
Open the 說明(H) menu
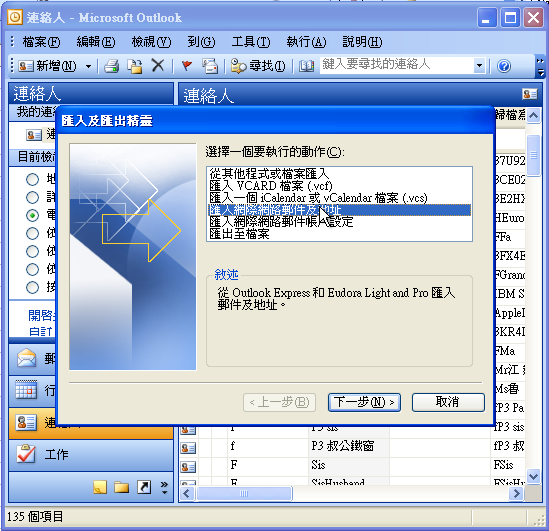[362, 42]
